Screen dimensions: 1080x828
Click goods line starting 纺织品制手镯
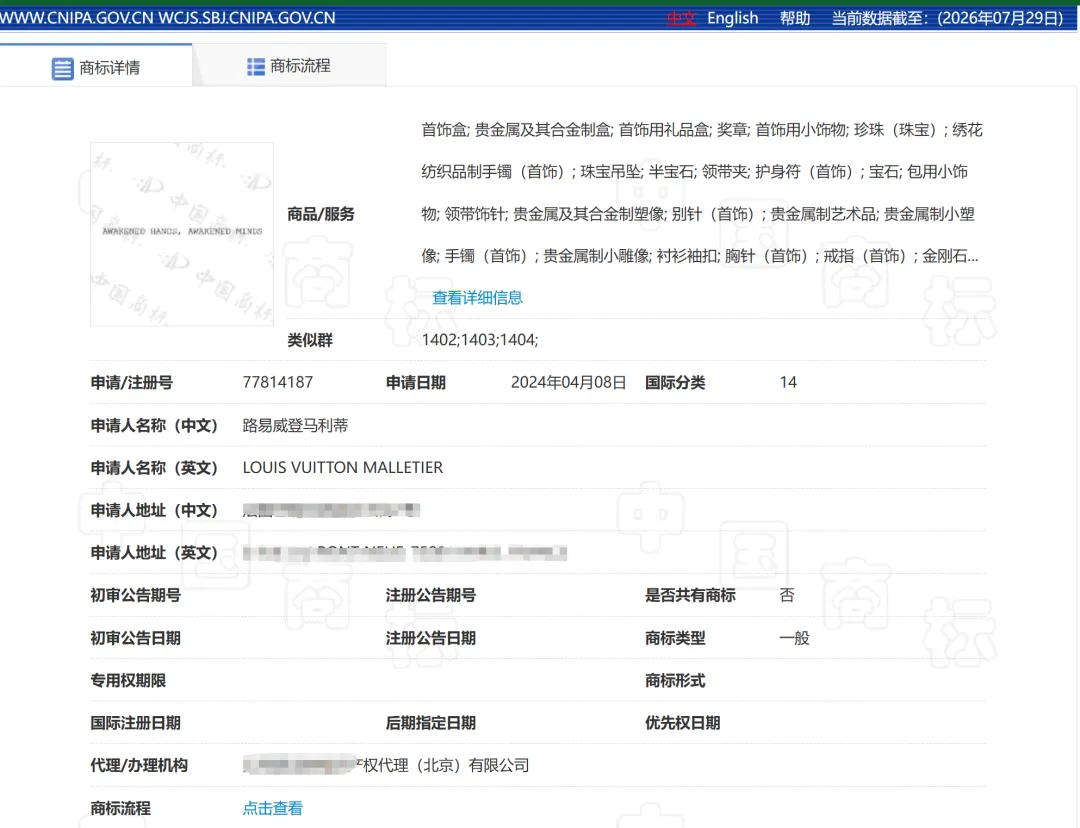coord(694,172)
